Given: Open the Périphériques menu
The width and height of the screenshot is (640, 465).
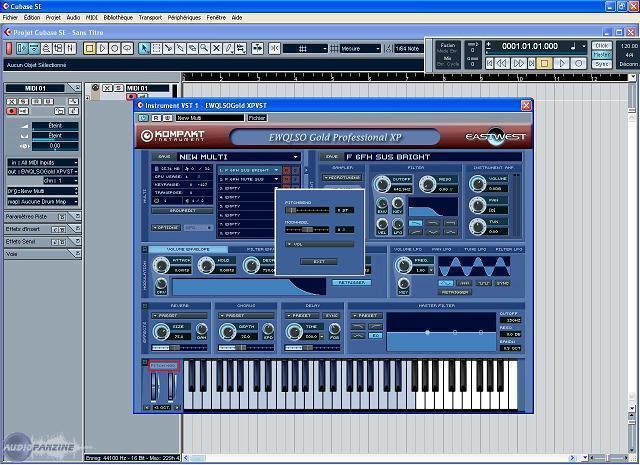Looking at the screenshot, I should tap(184, 18).
